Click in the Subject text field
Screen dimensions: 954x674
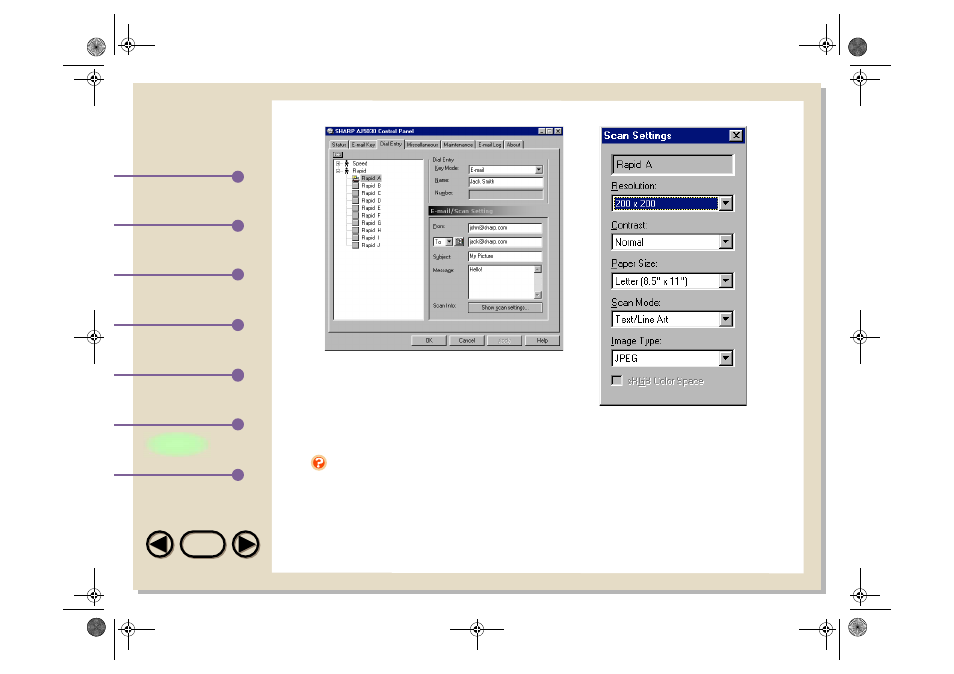coord(504,256)
